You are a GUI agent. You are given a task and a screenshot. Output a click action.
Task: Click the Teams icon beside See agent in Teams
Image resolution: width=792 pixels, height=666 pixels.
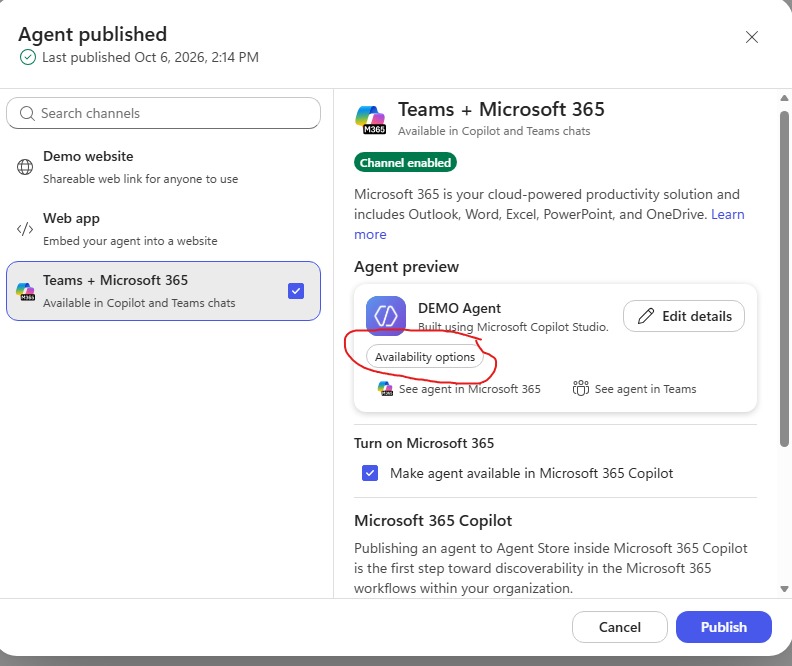[x=580, y=388]
